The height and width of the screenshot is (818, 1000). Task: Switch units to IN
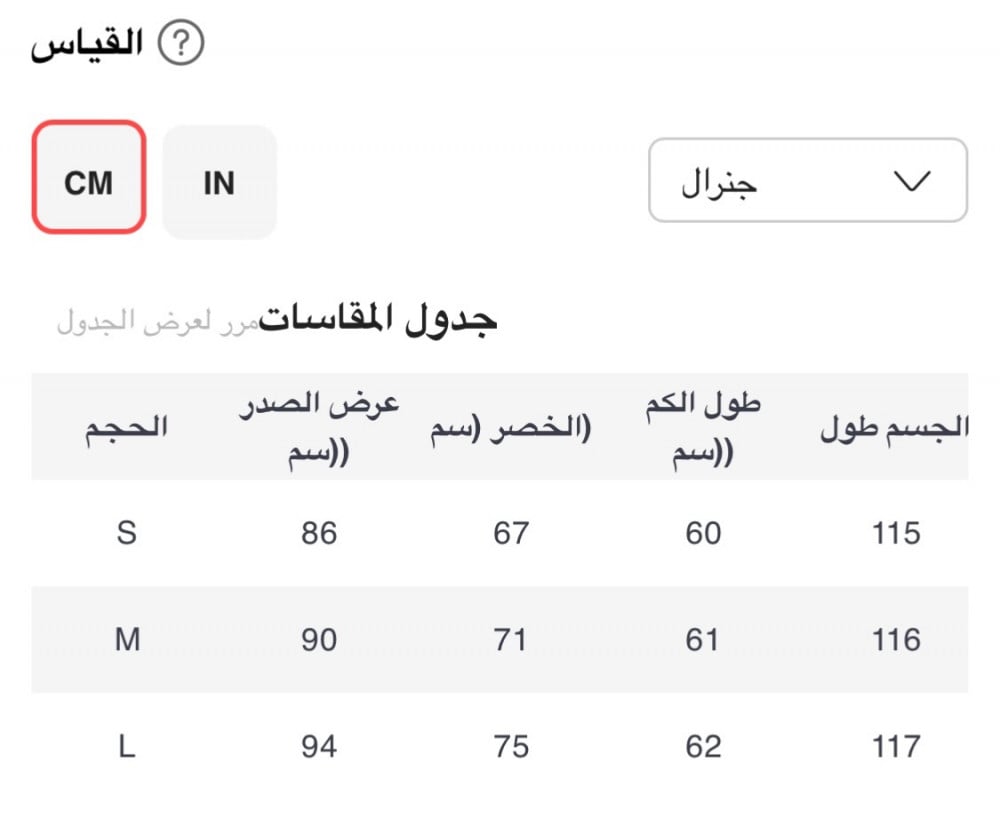tap(219, 182)
